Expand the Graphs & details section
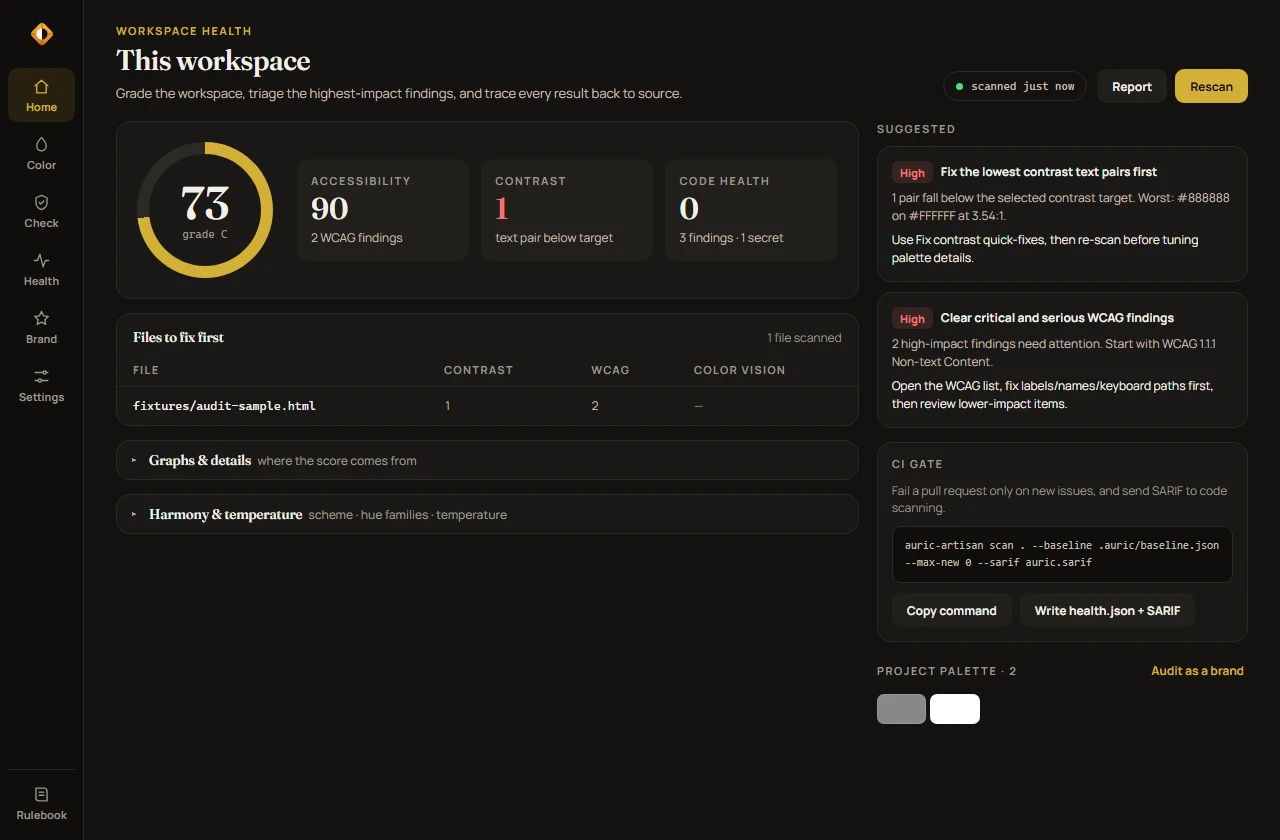Image resolution: width=1280 pixels, height=840 pixels. click(487, 460)
